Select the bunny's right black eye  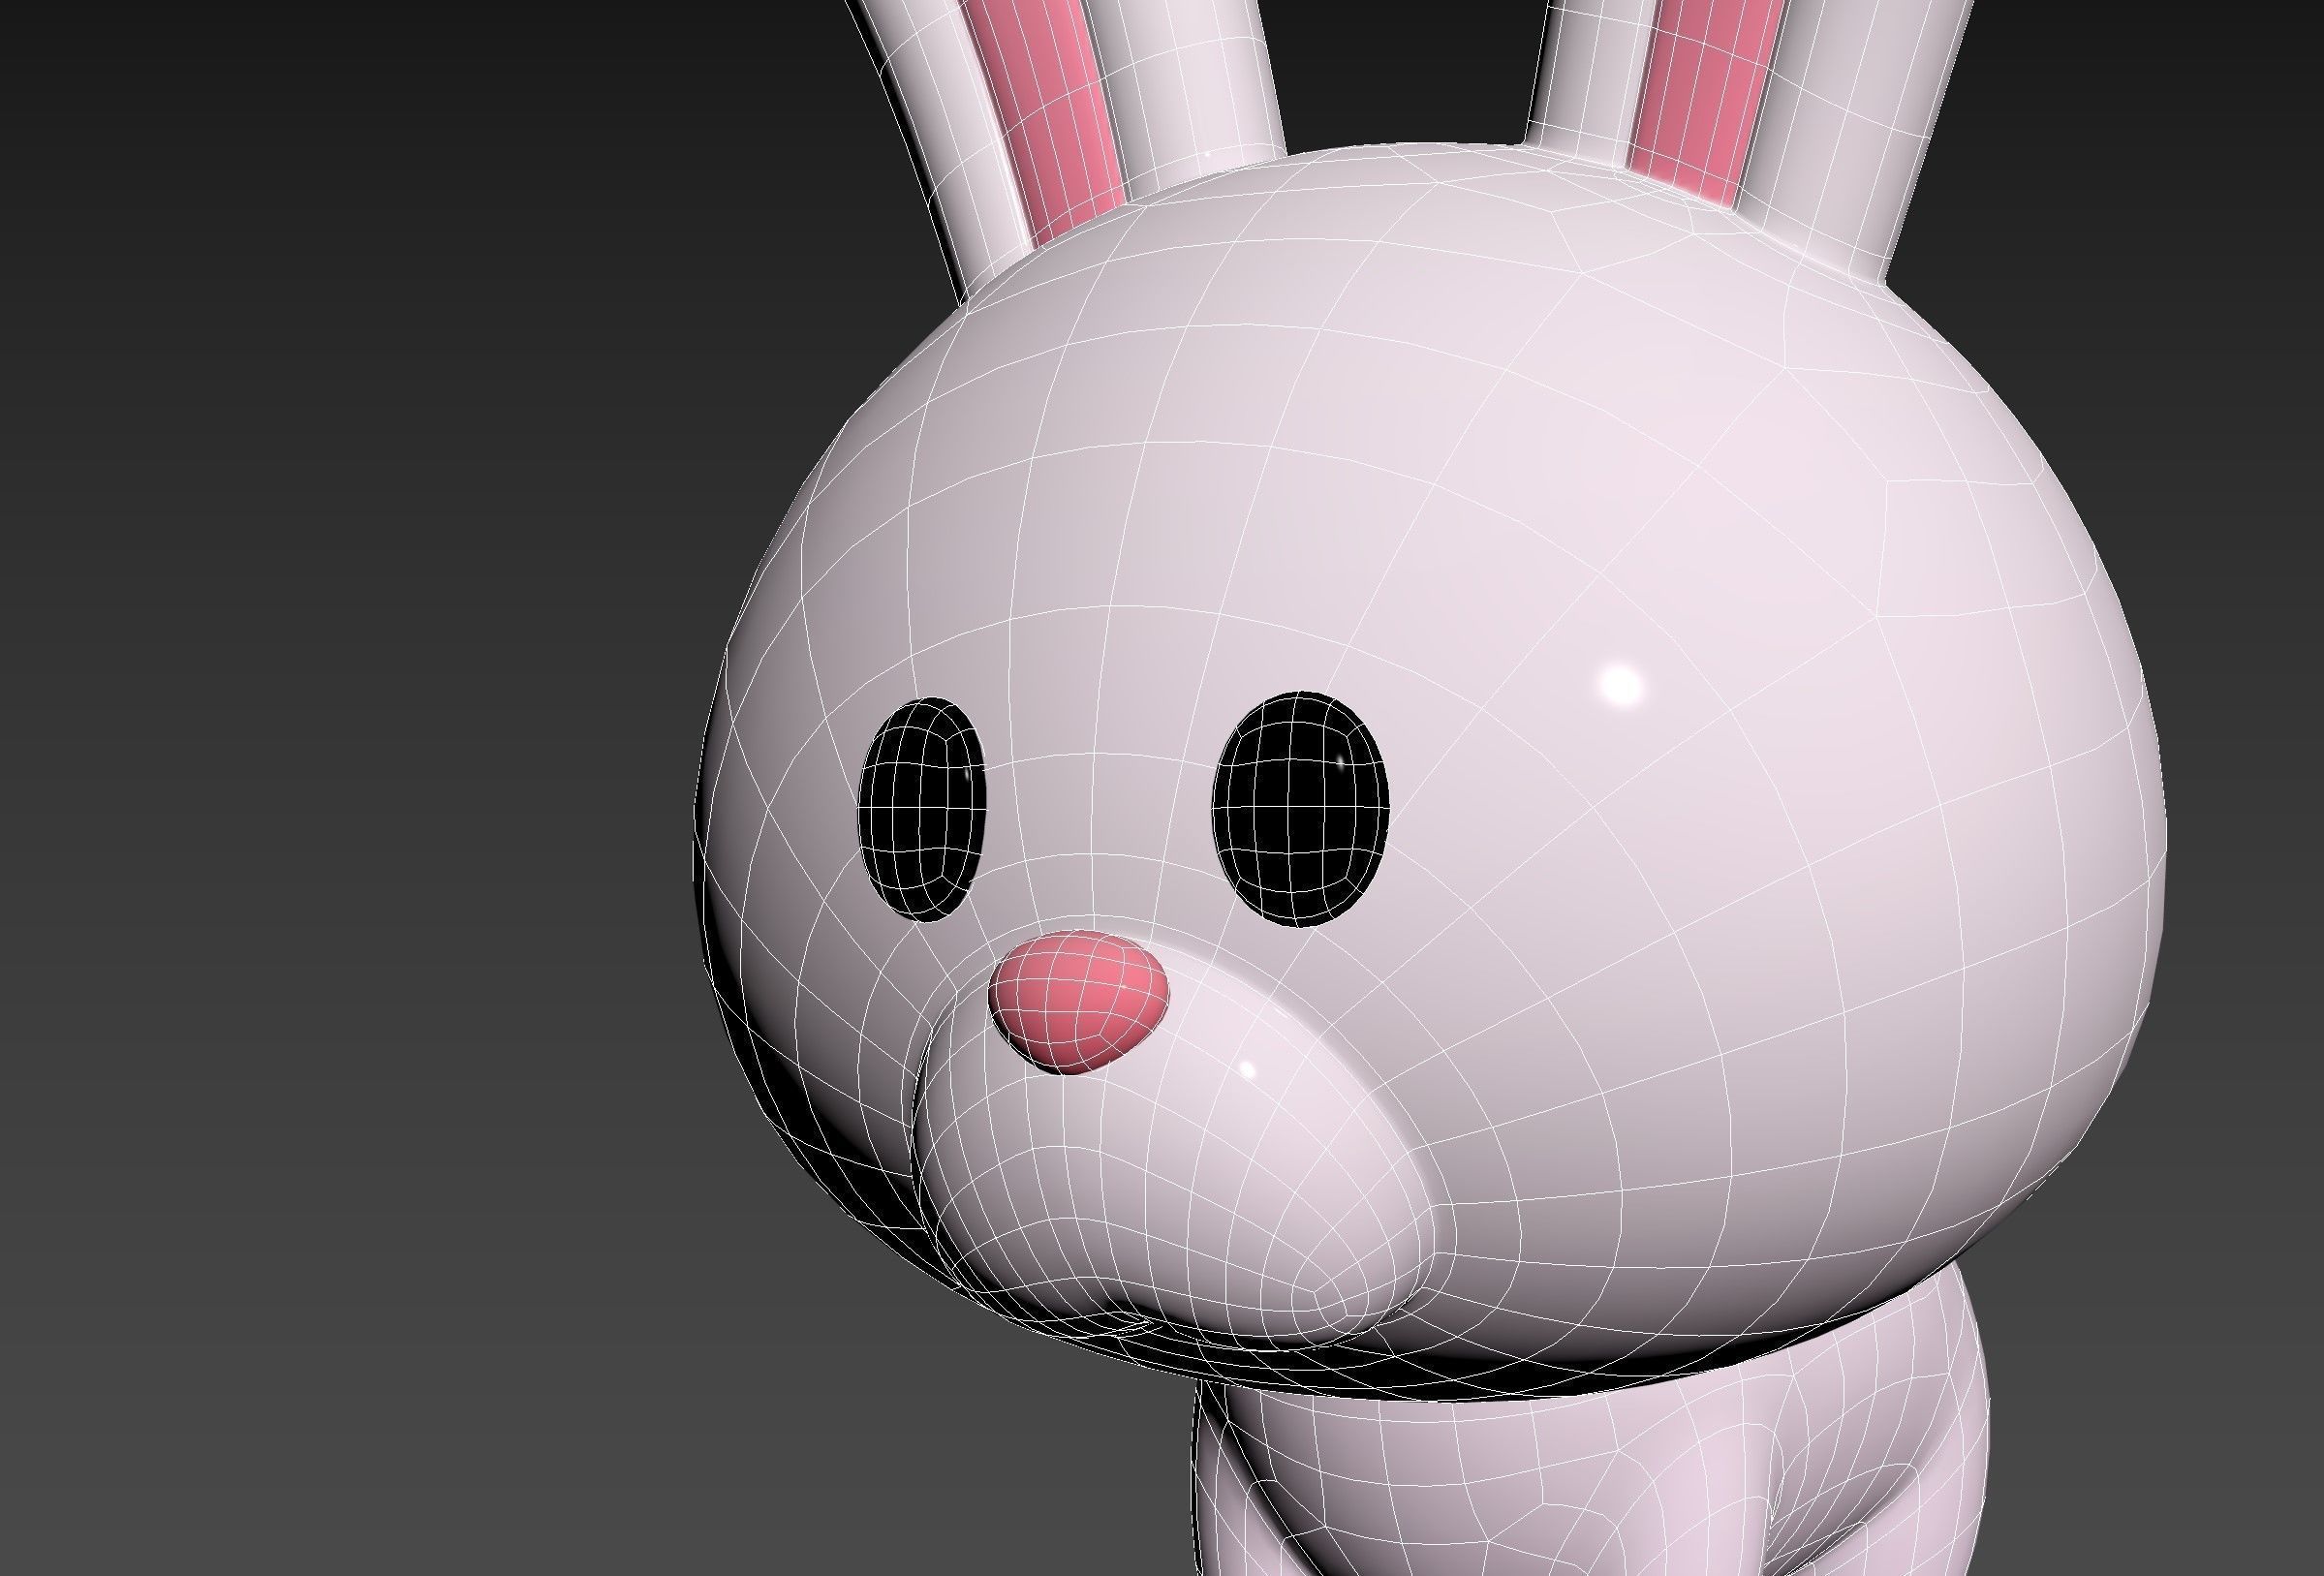(1300, 807)
